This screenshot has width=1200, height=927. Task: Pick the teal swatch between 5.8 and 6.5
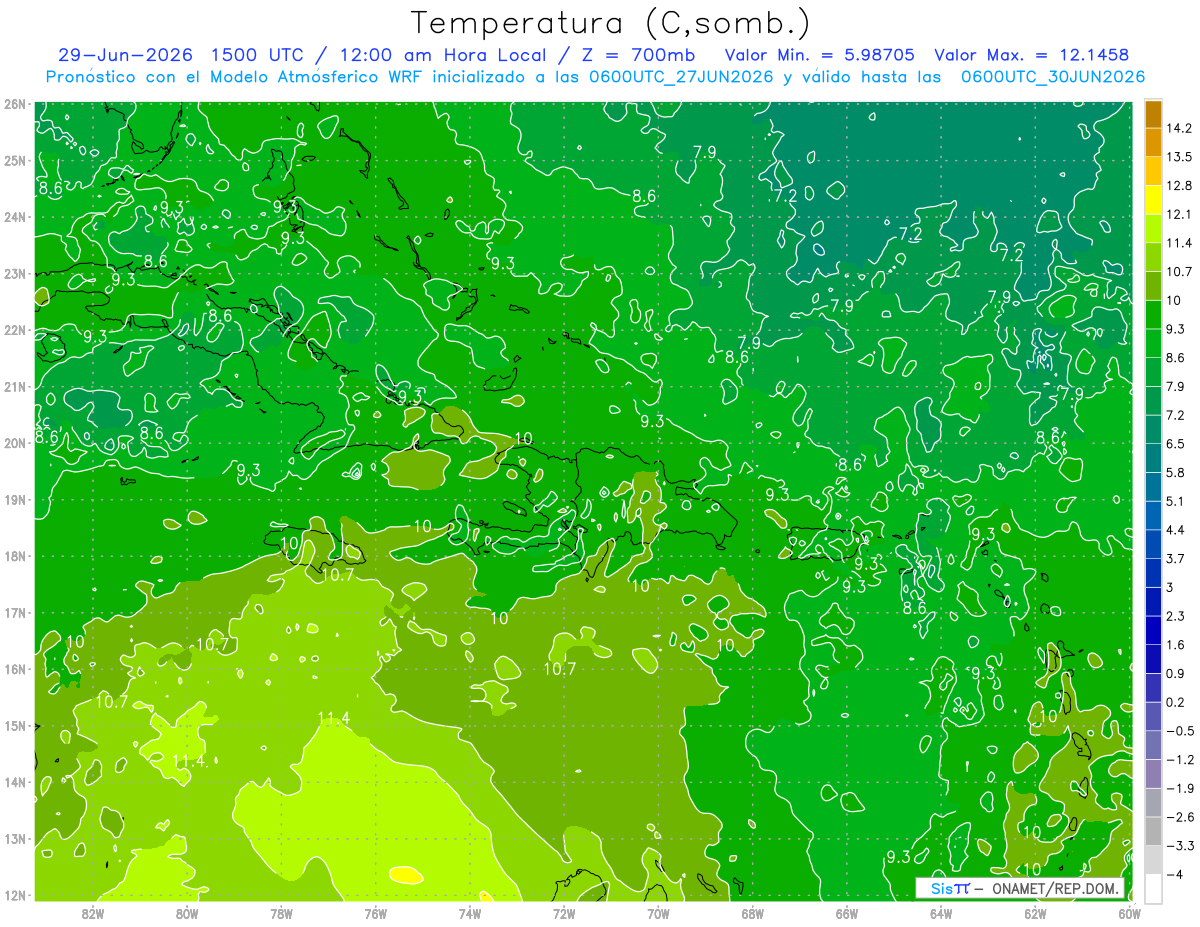point(1153,458)
